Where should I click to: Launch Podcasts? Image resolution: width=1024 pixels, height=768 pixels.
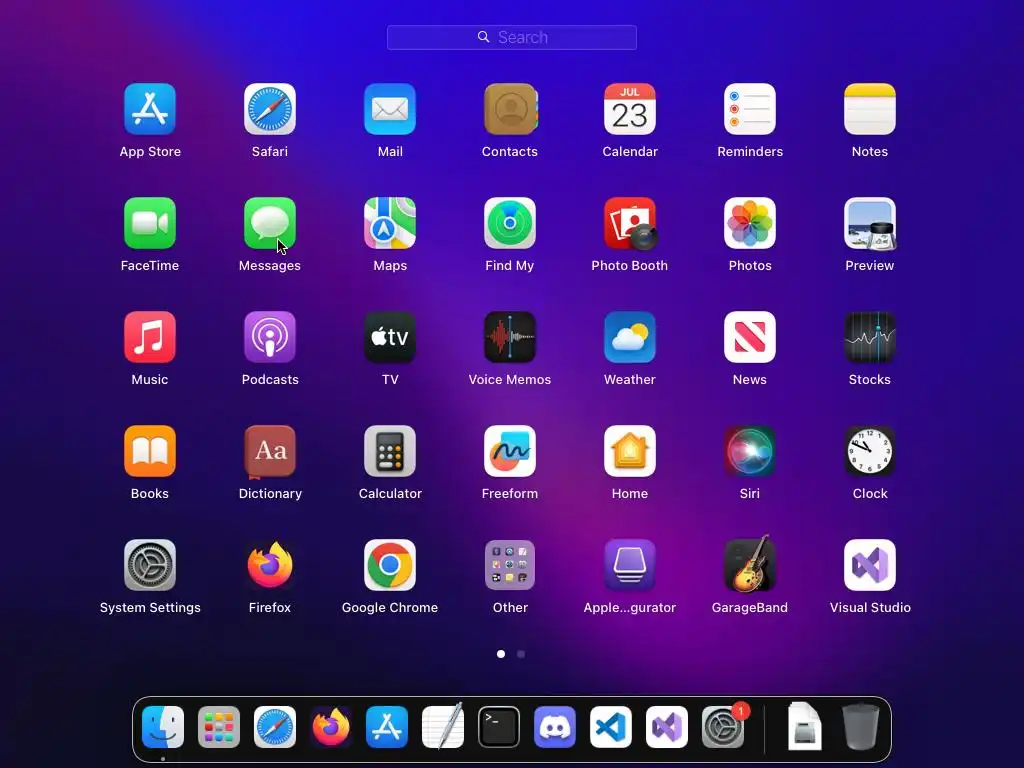270,337
